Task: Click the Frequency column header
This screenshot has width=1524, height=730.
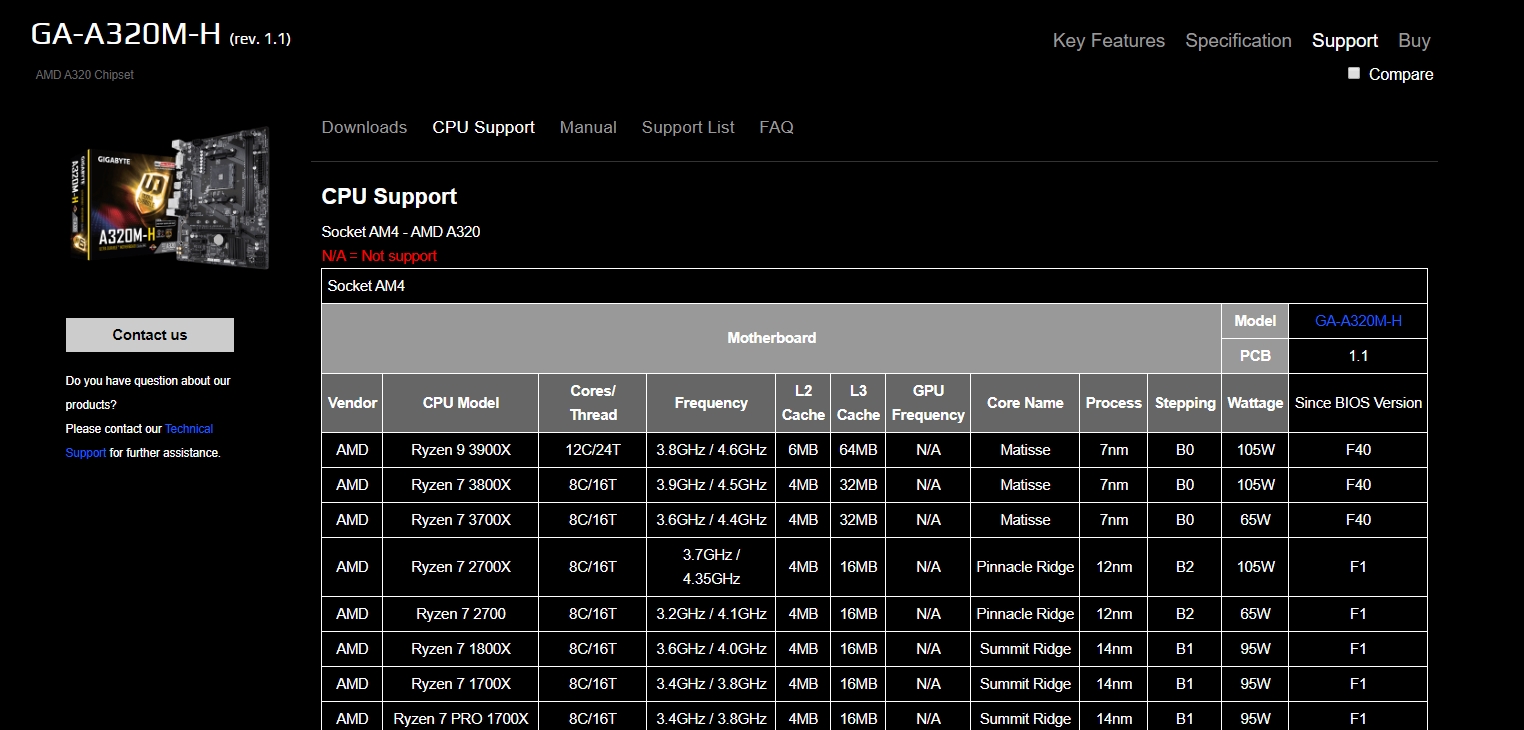Action: (x=711, y=403)
